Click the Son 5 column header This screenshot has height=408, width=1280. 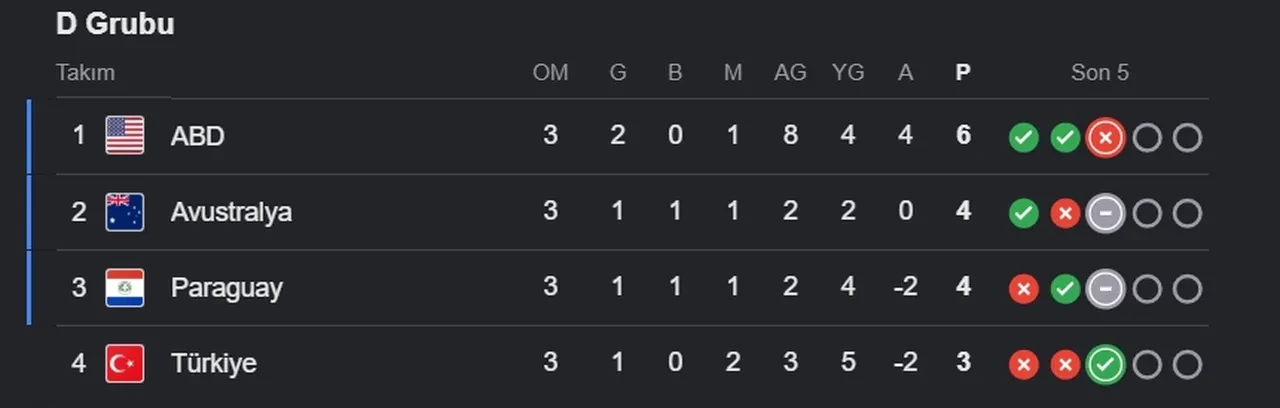coord(1100,73)
